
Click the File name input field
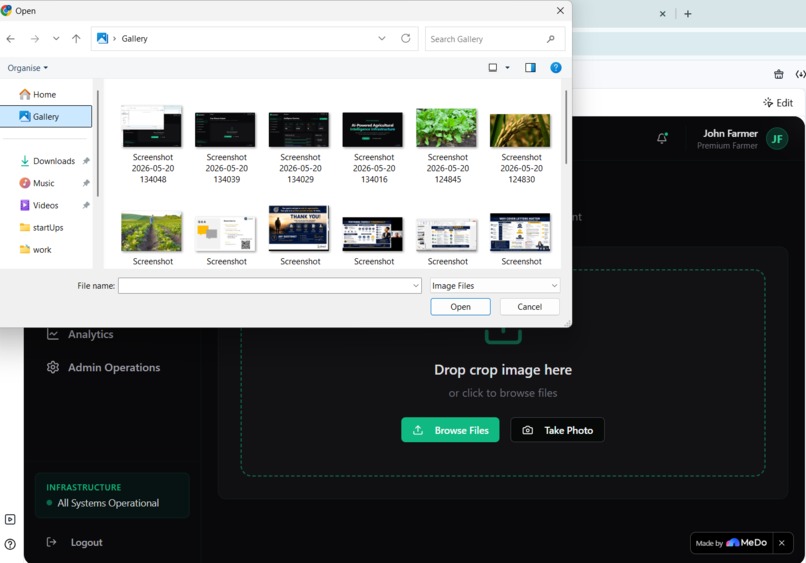270,285
